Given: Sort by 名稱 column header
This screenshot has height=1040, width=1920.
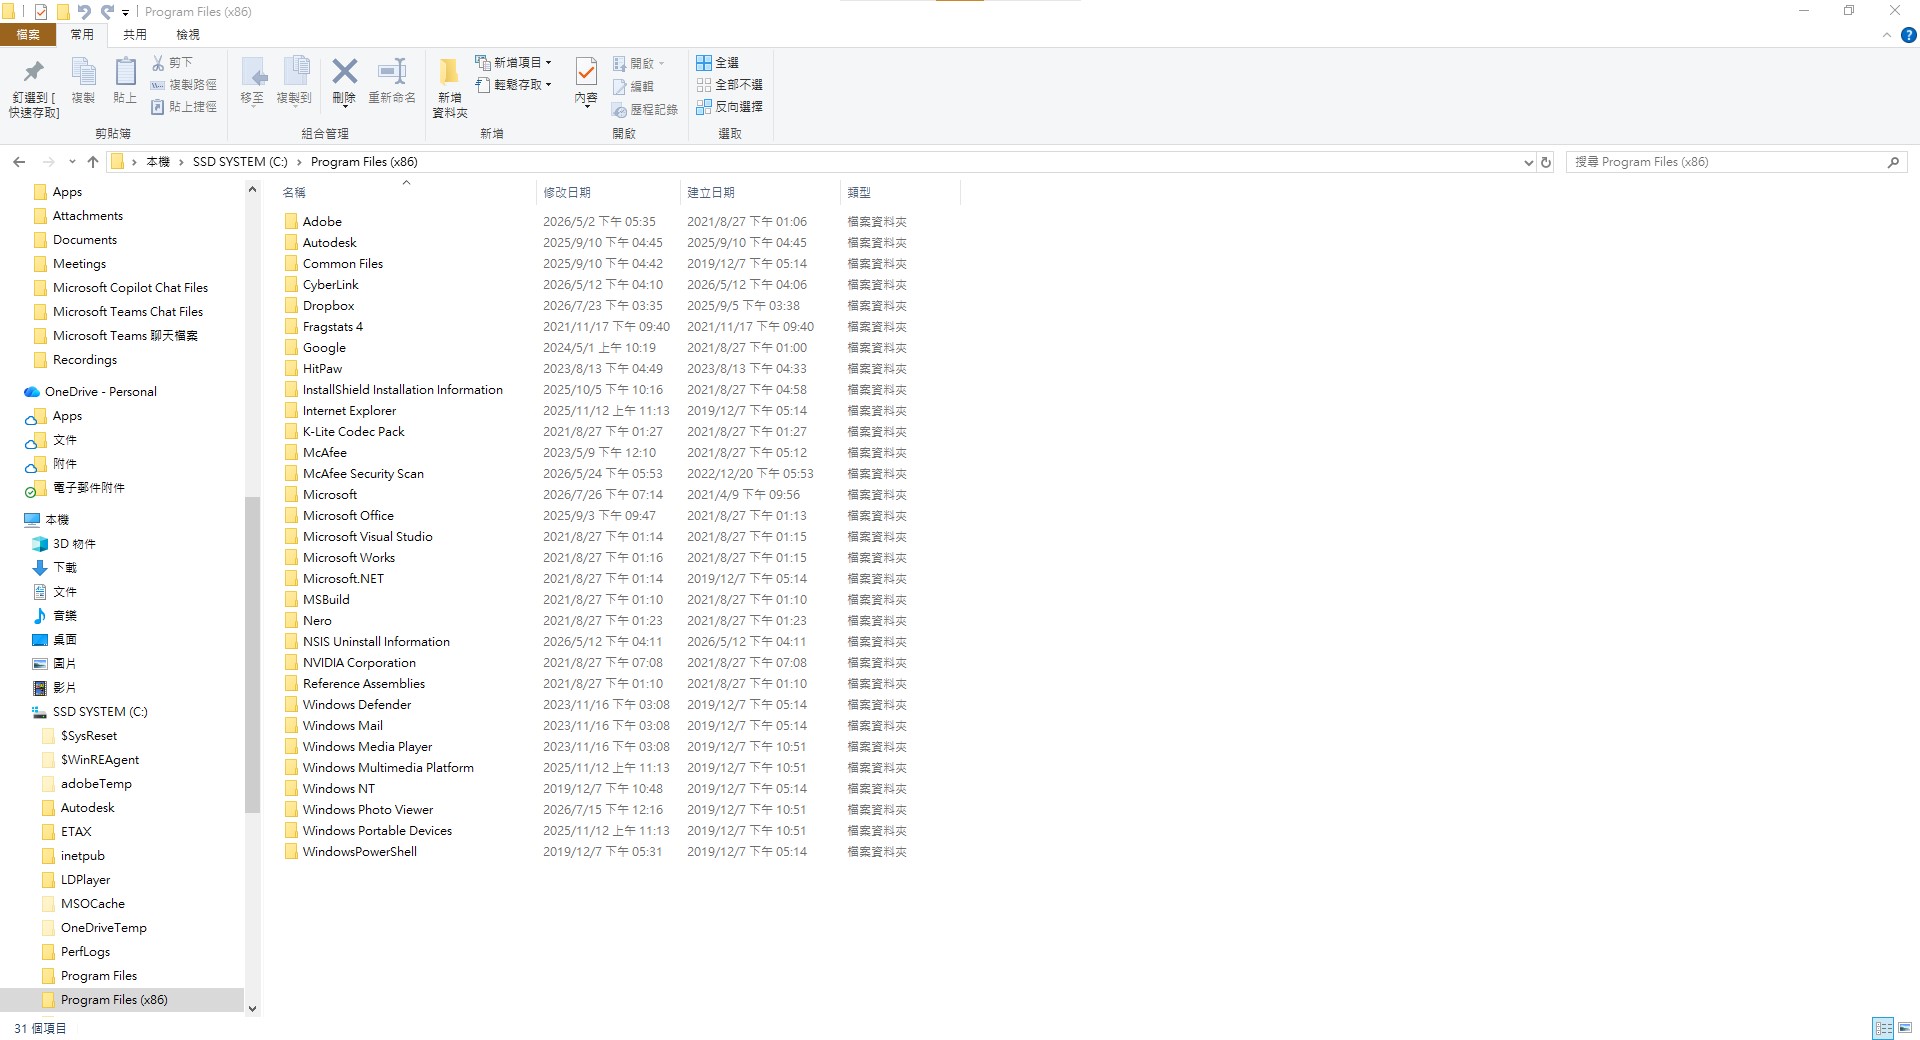Looking at the screenshot, I should click(x=406, y=192).
